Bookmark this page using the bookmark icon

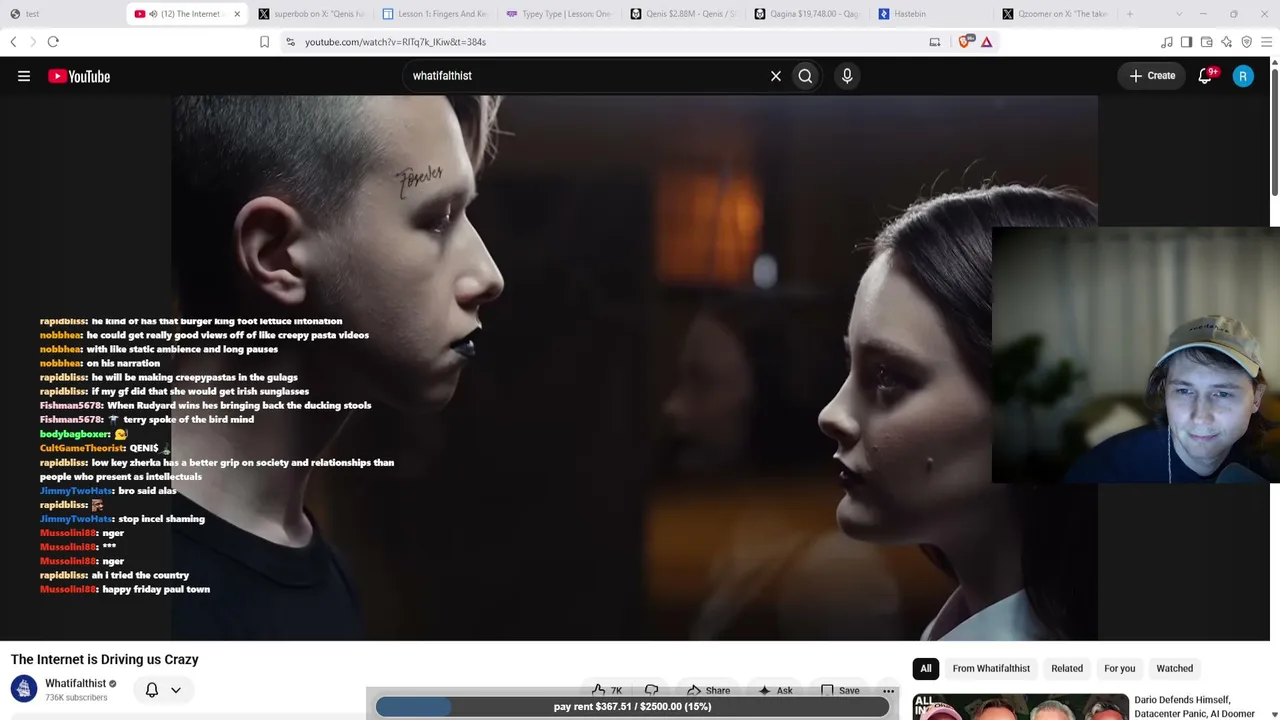(264, 42)
